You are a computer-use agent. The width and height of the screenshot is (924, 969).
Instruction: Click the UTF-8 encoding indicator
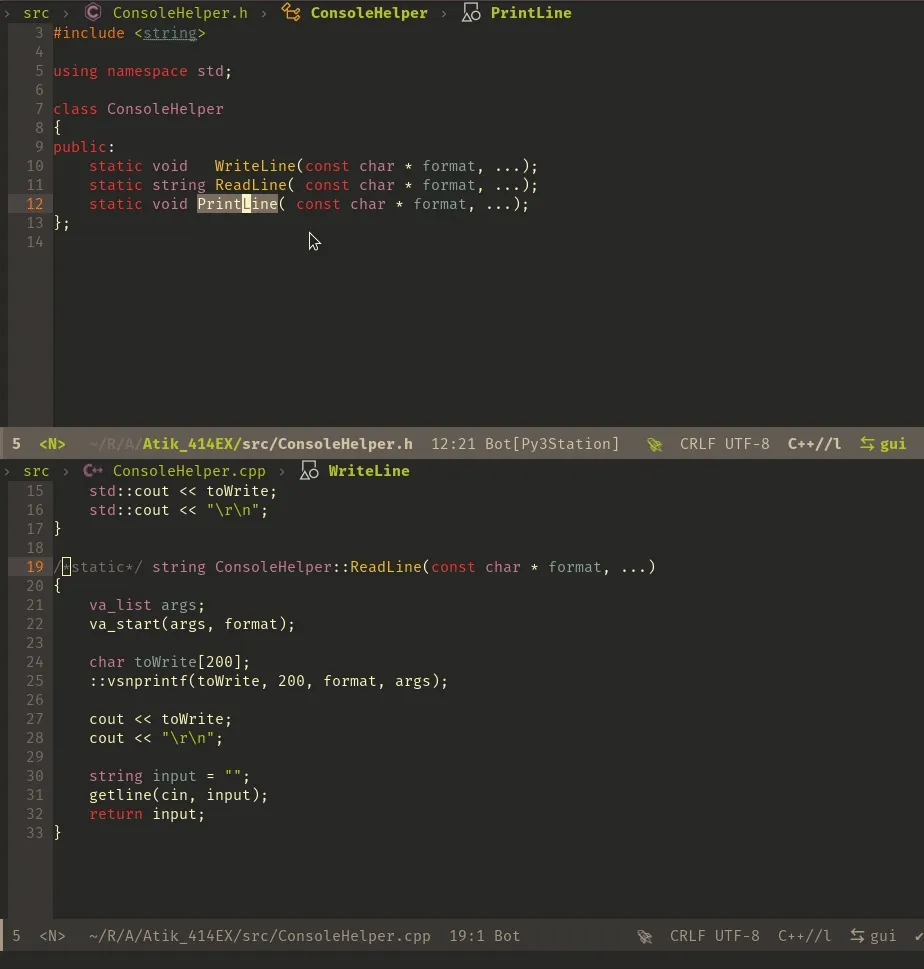(748, 443)
